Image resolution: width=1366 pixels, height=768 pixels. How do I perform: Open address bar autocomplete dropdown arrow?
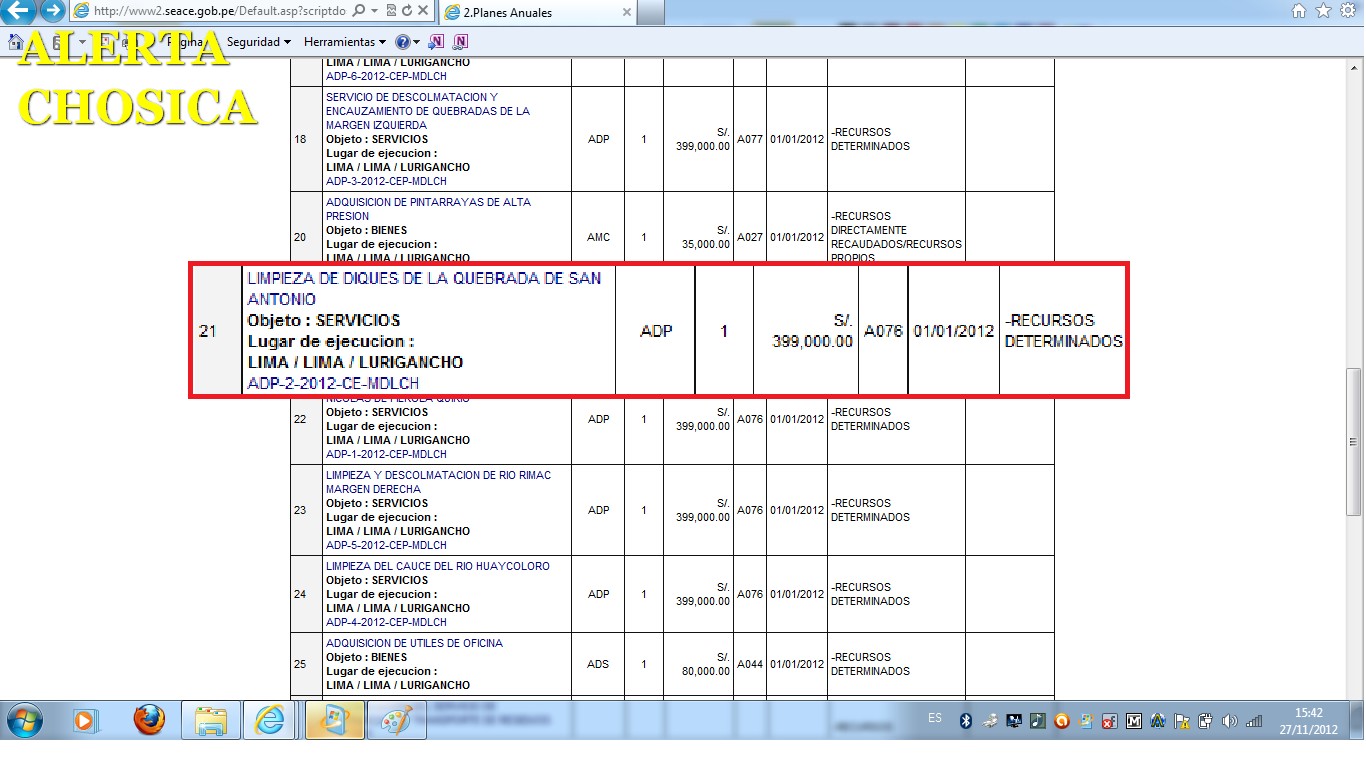tap(373, 11)
